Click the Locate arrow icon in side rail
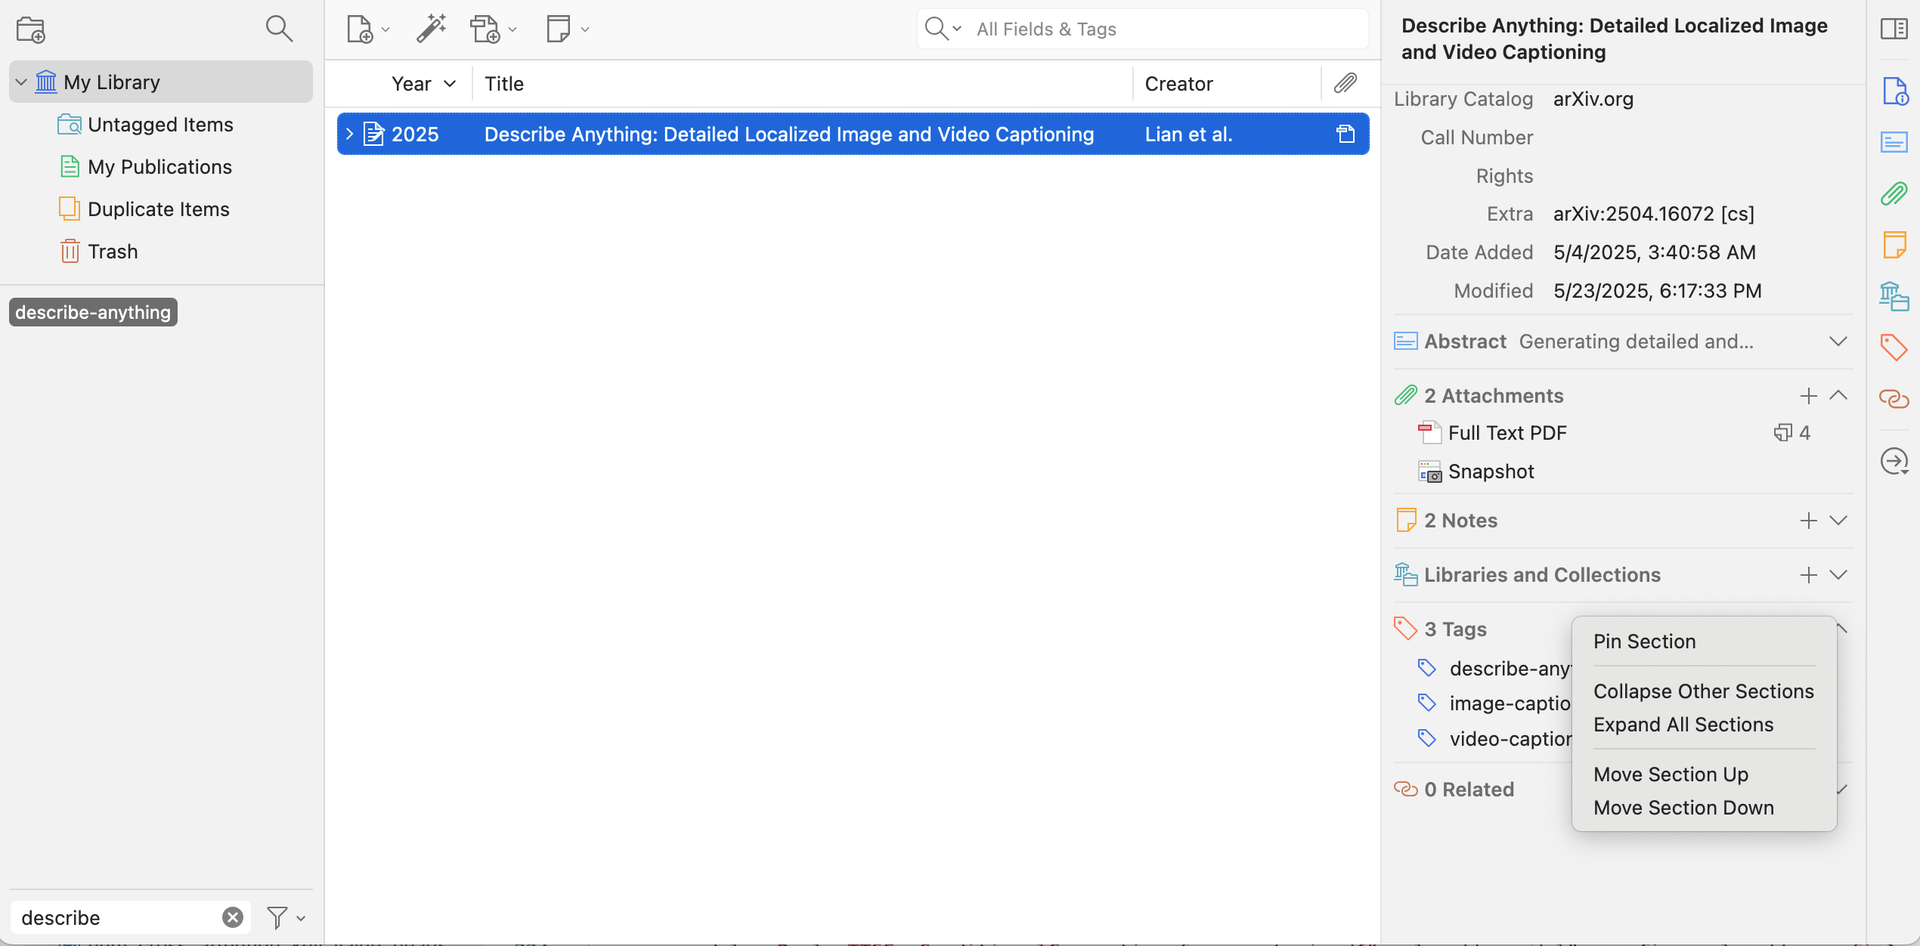1920x946 pixels. (1893, 461)
